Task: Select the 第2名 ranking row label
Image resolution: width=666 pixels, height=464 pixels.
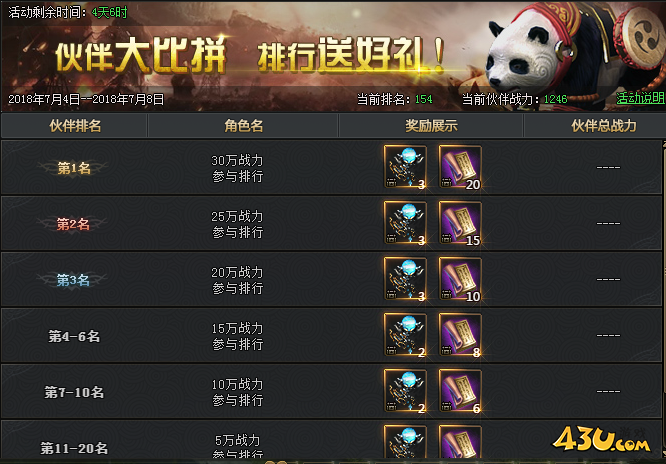Action: [73, 224]
